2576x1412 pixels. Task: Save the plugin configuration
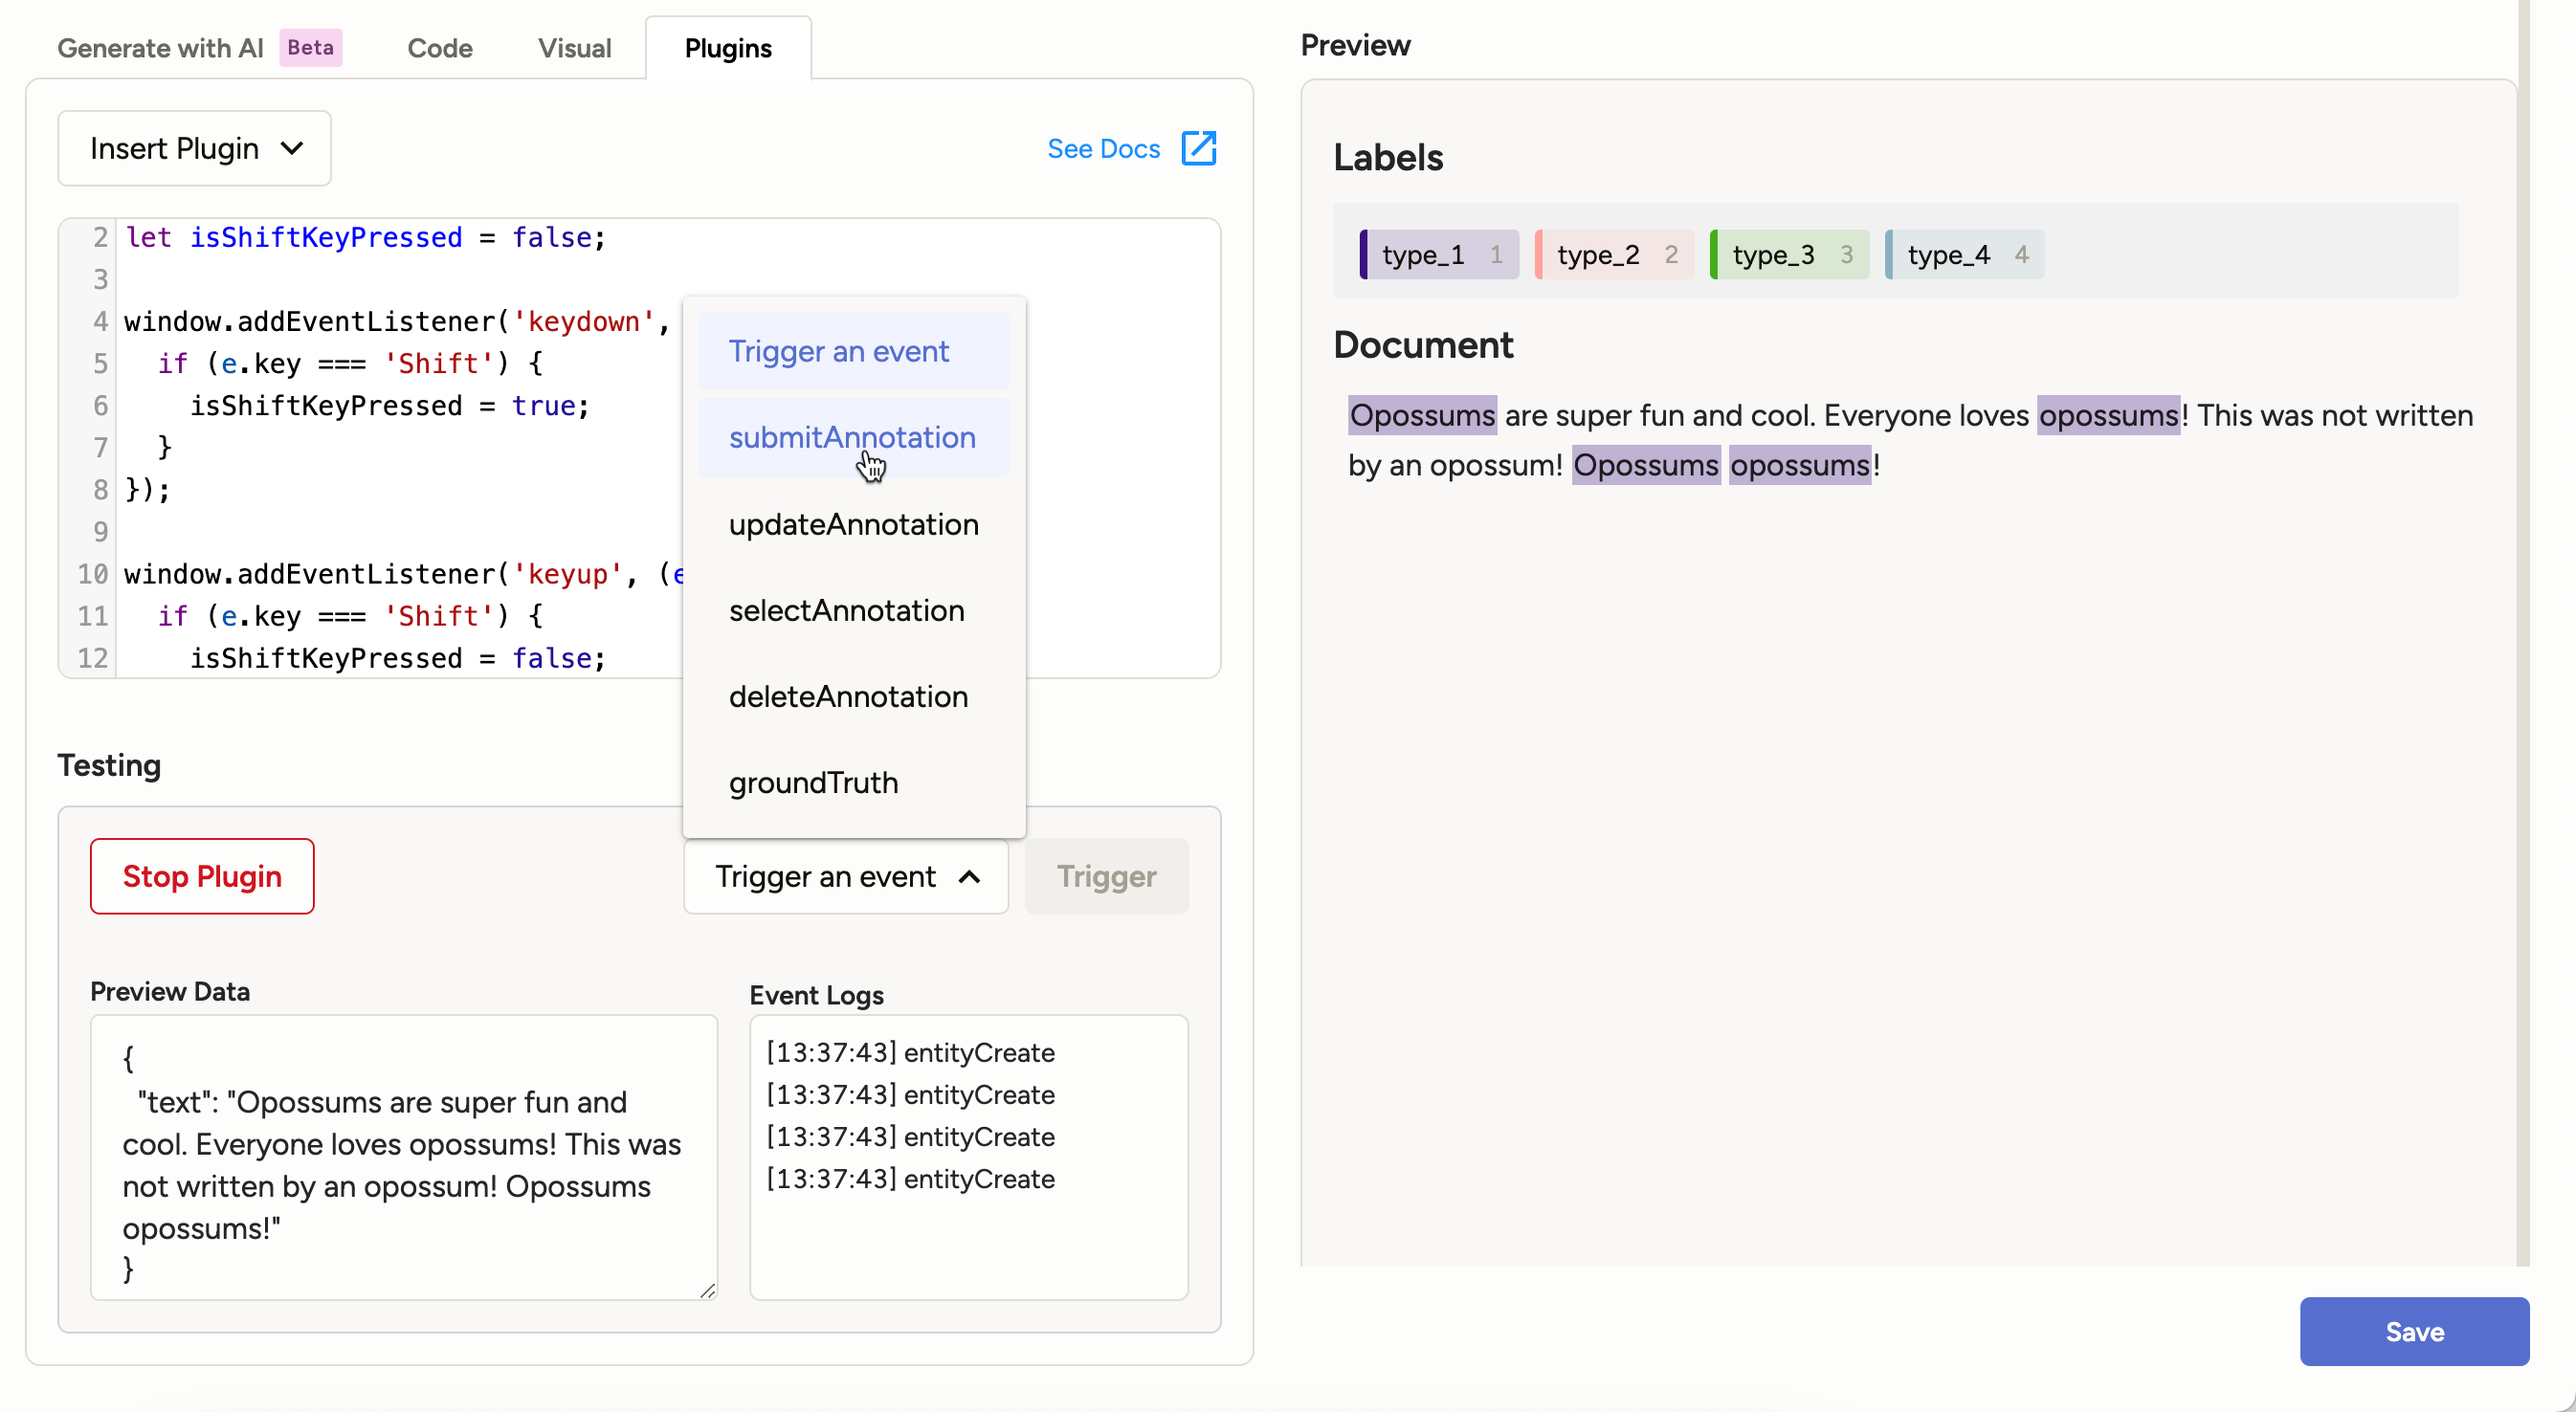tap(2414, 1331)
